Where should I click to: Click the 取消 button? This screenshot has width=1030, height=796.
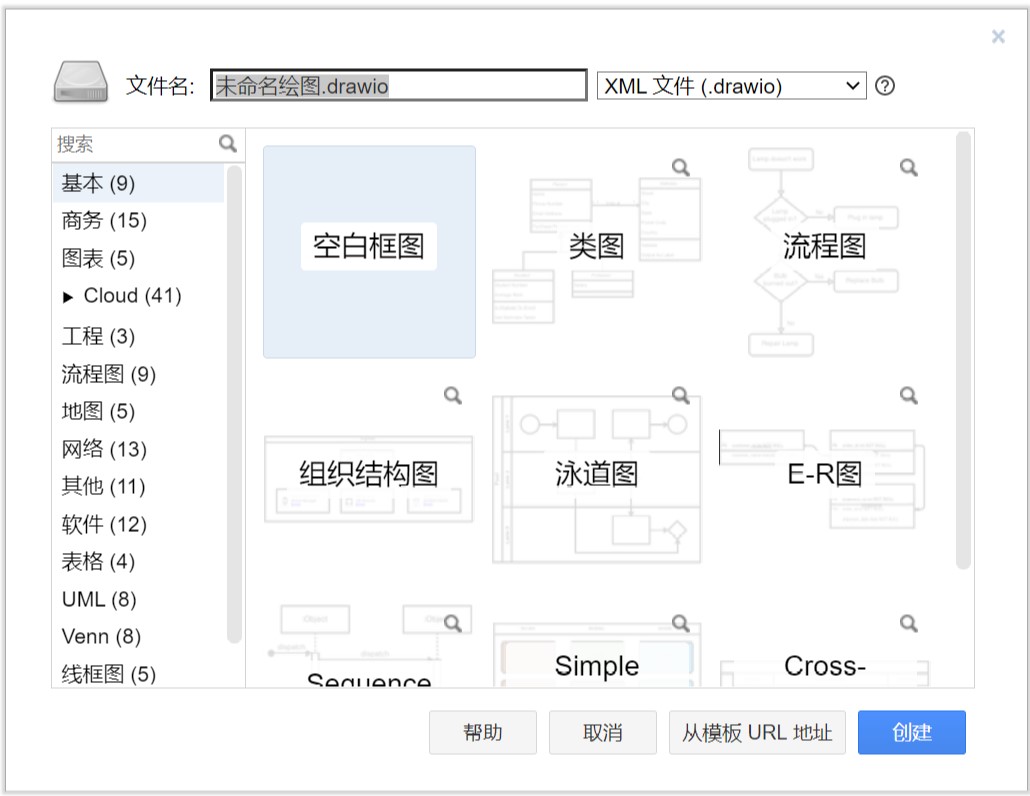point(602,732)
